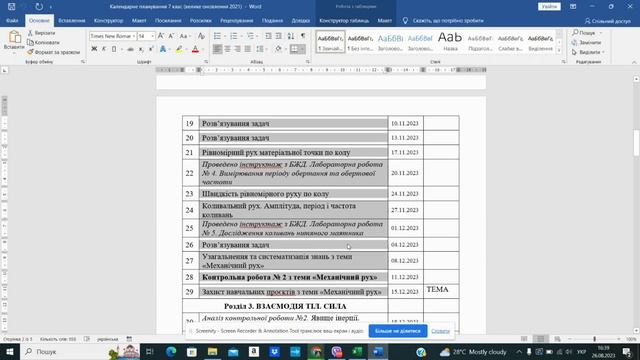Click the Замінити replace command

pos(587,42)
